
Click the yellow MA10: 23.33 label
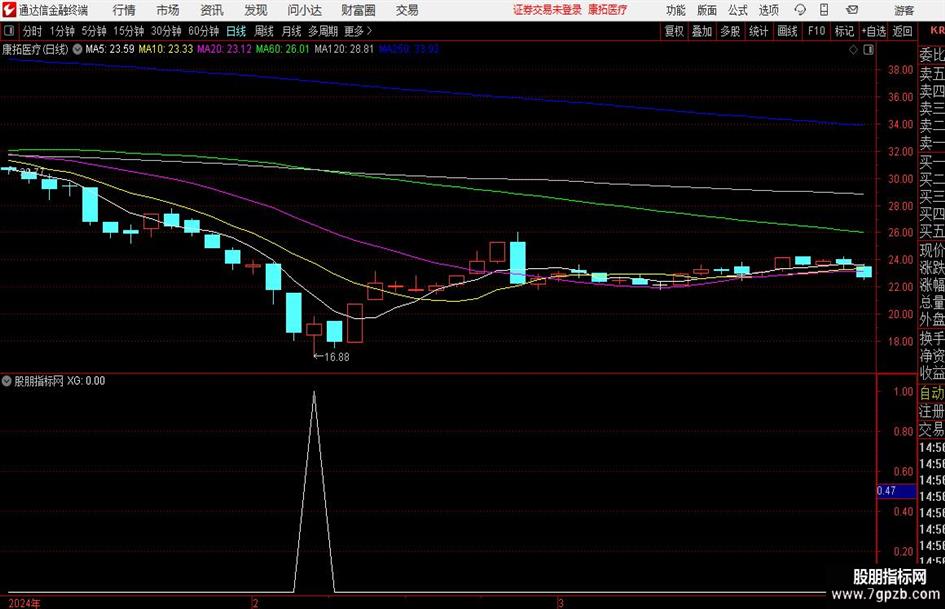(x=166, y=49)
